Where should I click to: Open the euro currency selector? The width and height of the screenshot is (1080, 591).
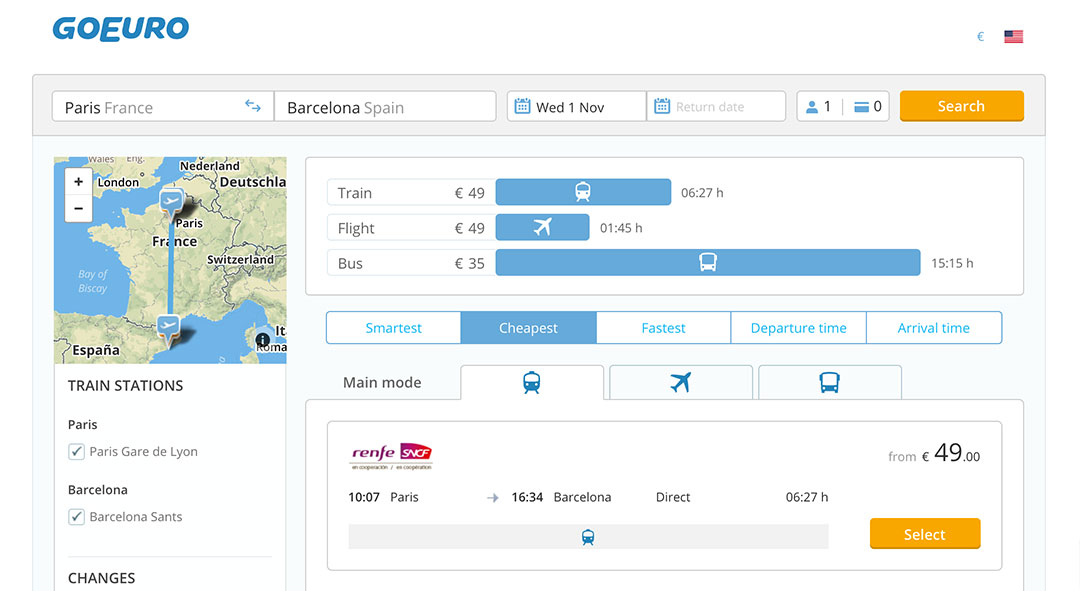tap(980, 37)
